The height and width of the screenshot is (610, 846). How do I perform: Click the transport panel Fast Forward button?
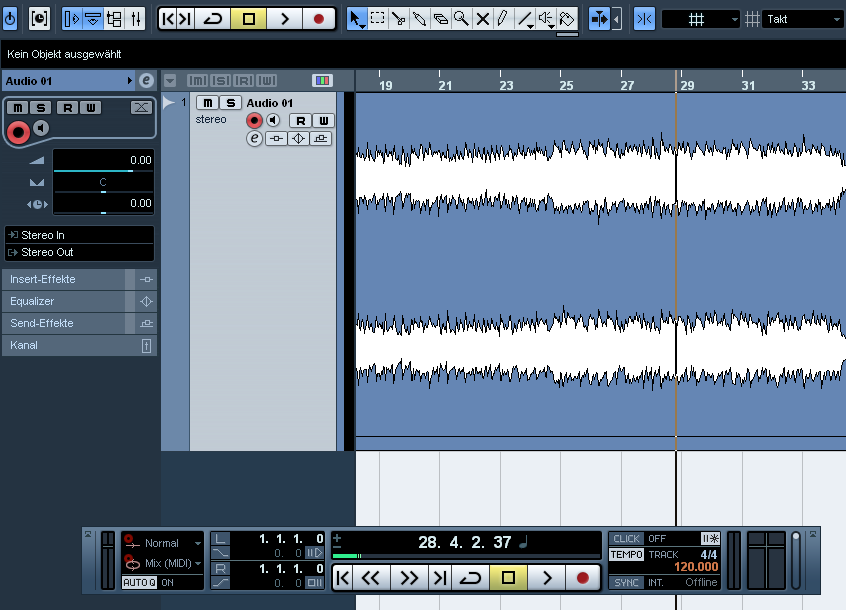click(409, 578)
